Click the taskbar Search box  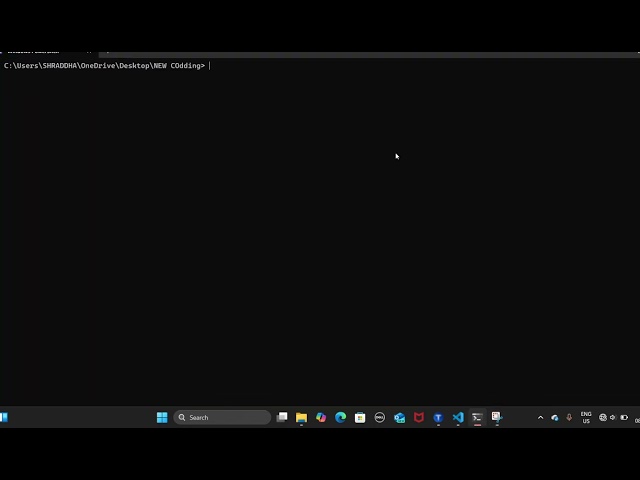(222, 417)
